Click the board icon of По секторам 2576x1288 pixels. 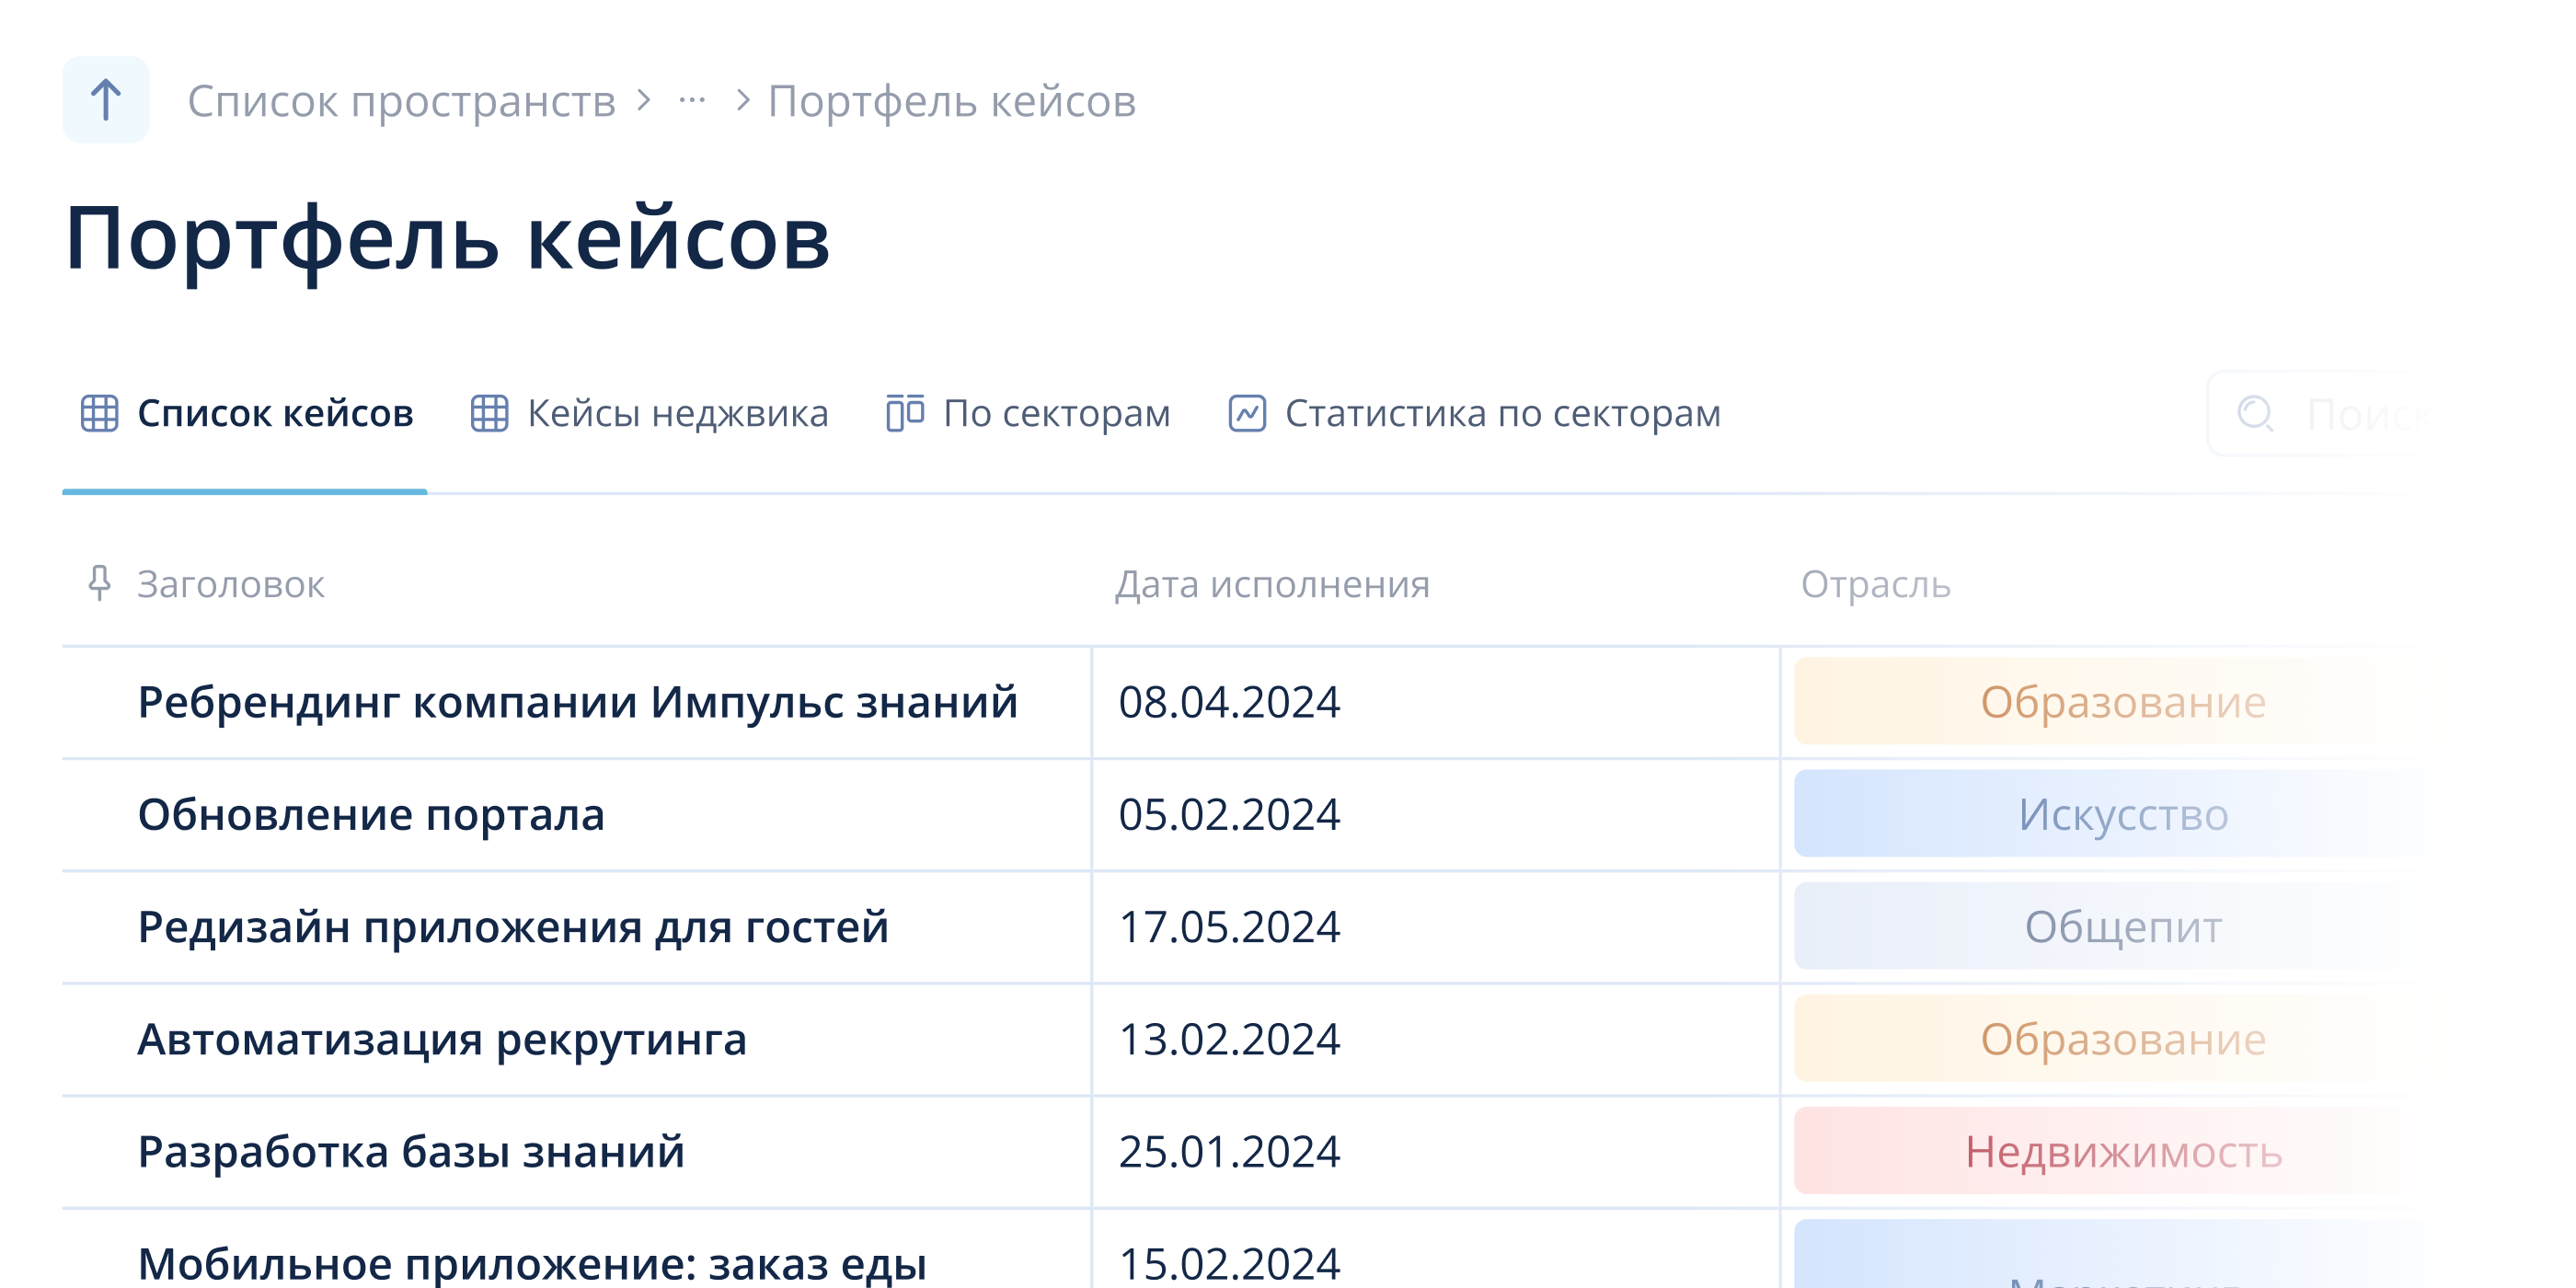tap(905, 413)
